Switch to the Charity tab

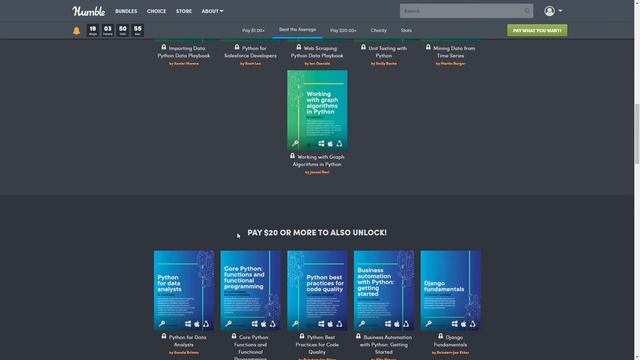coord(378,30)
